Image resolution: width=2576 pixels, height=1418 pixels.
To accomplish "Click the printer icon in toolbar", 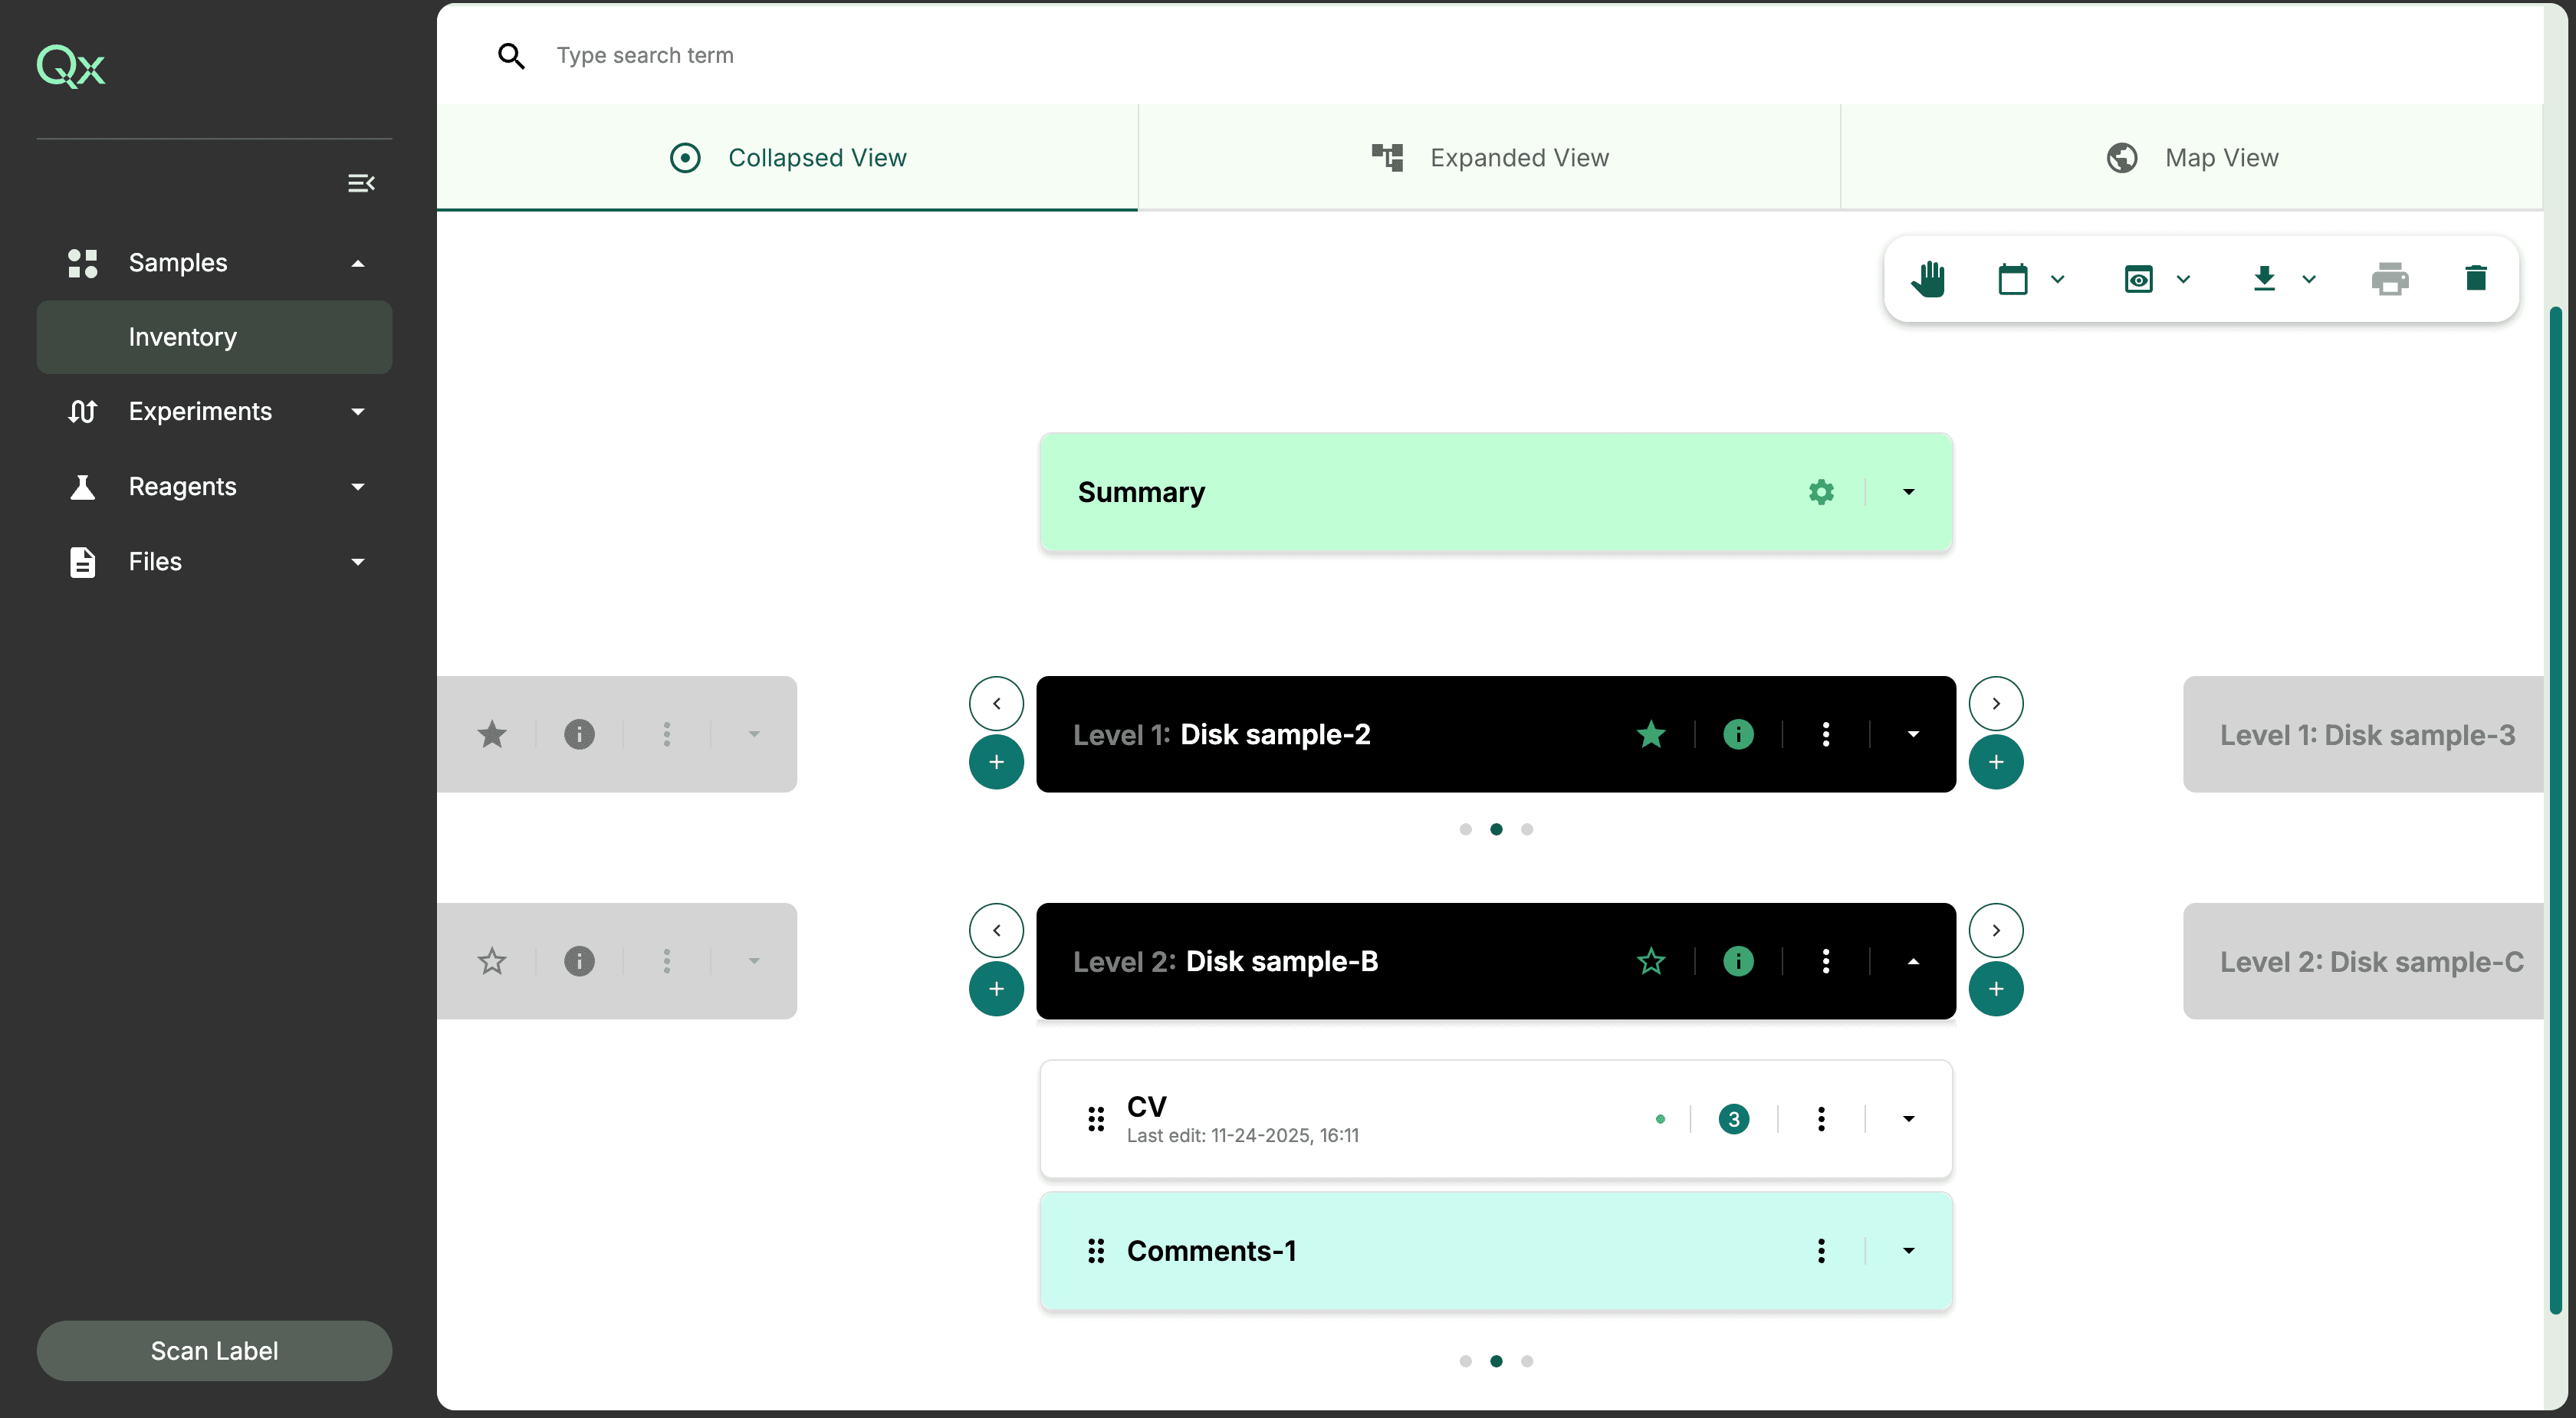I will pos(2390,279).
